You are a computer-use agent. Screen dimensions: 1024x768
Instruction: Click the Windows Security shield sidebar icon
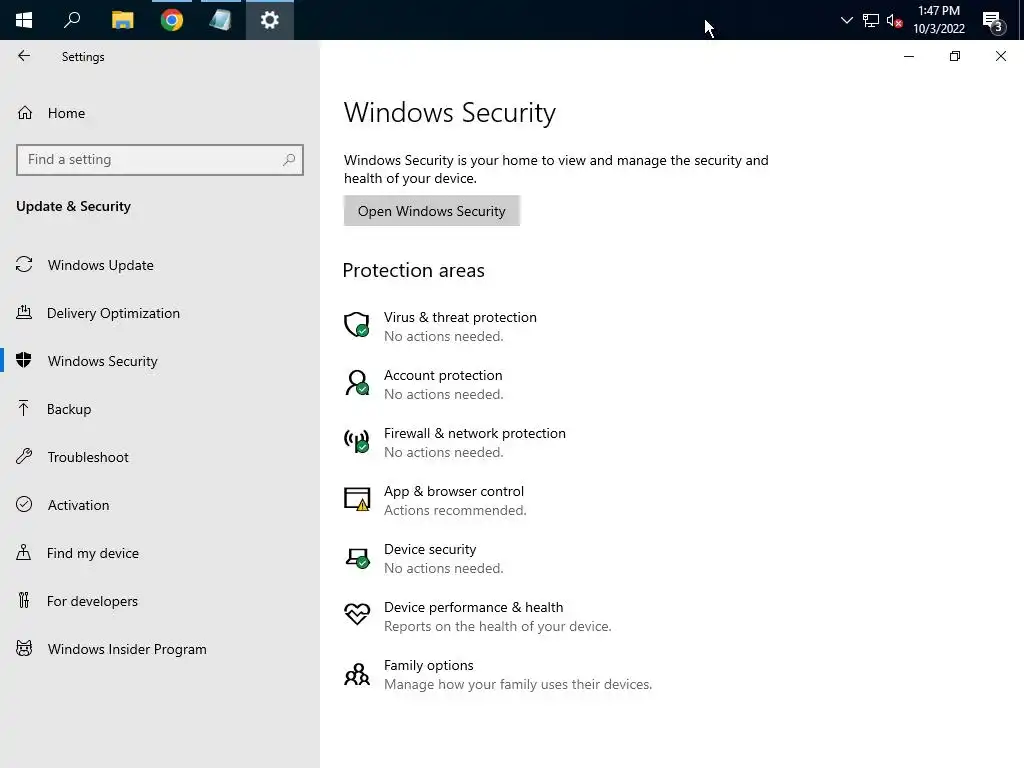[x=24, y=360]
